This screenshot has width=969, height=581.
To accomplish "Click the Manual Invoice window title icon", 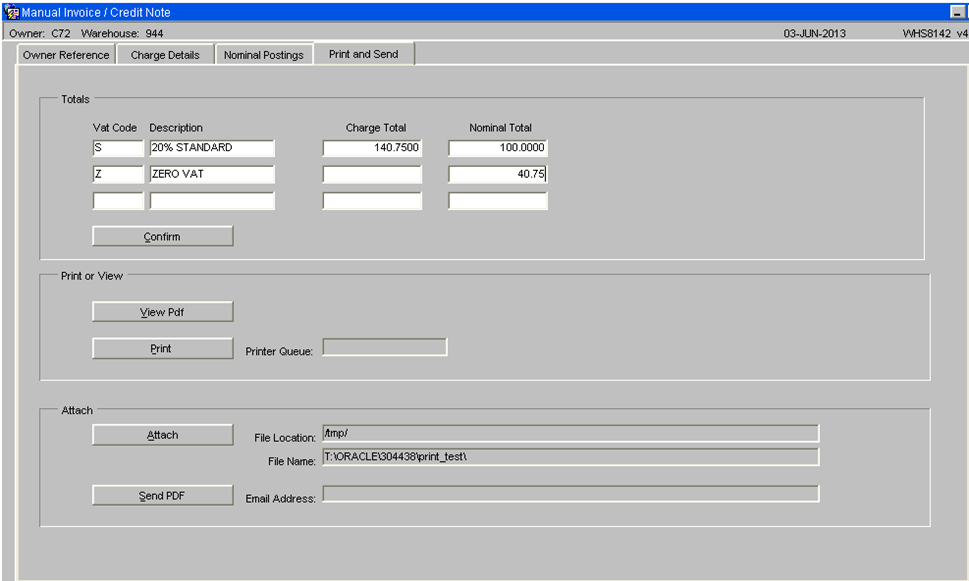I will coord(11,12).
